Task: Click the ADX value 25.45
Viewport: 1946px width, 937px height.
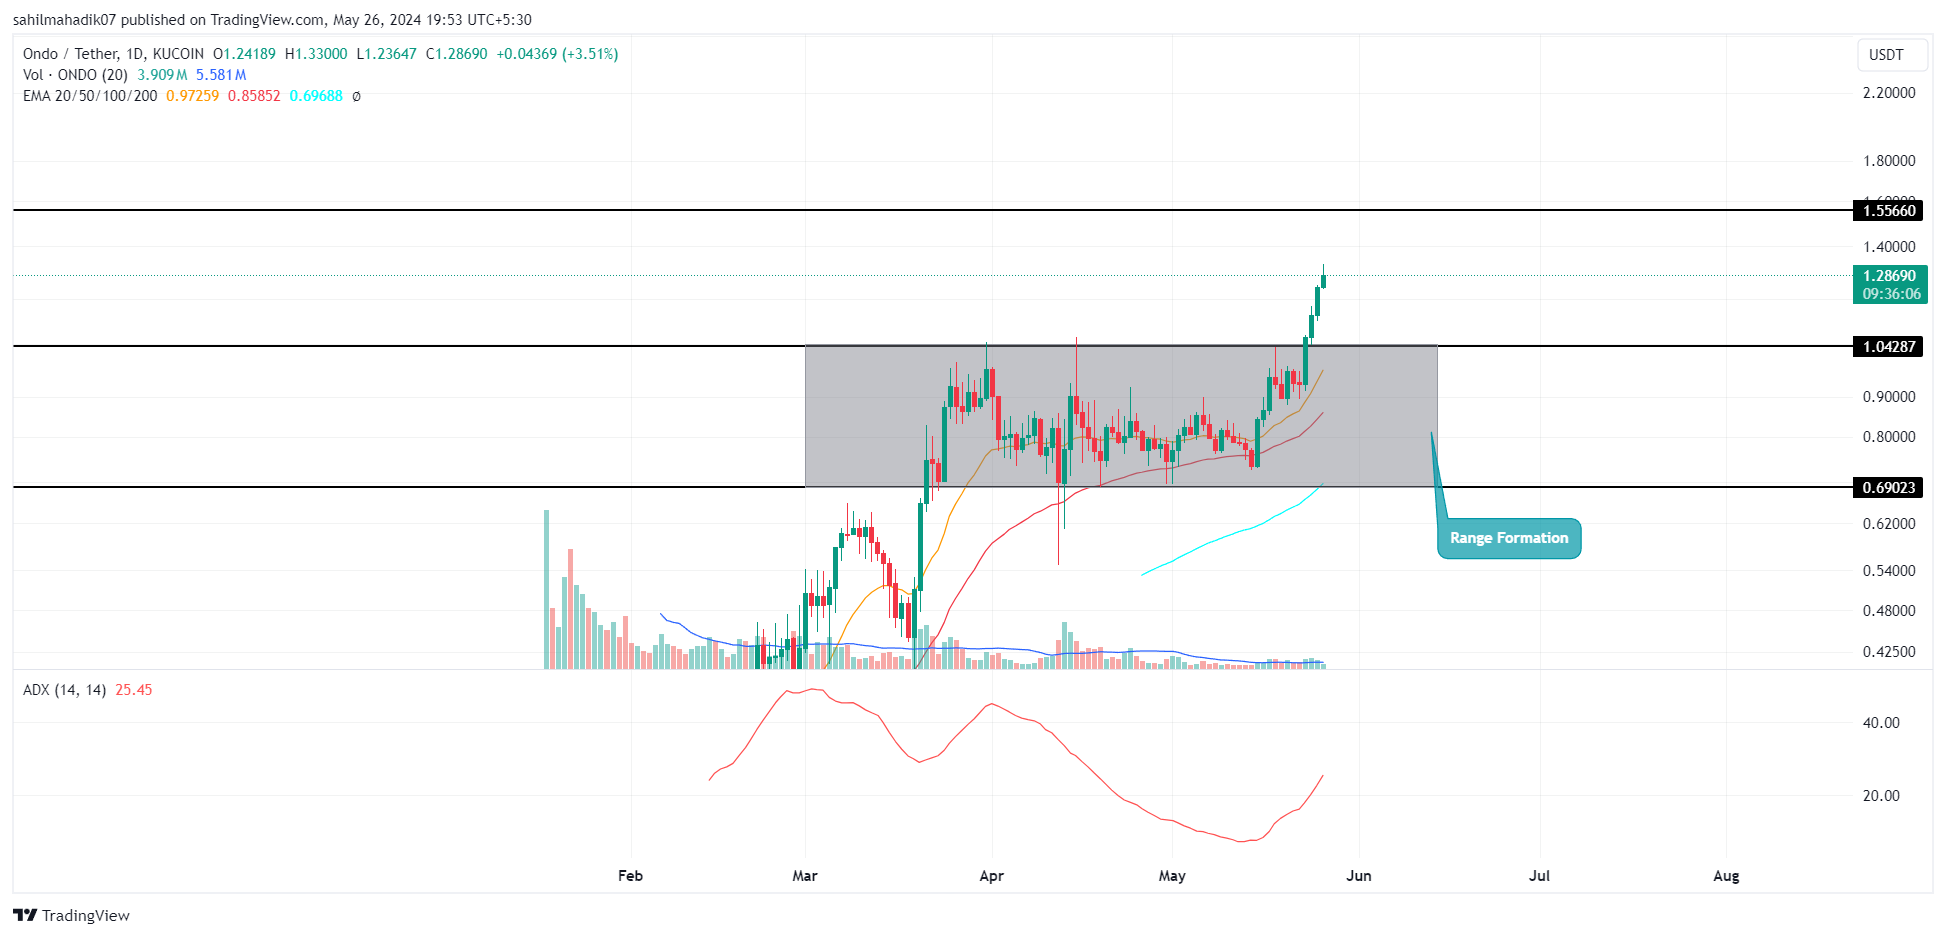Action: [x=134, y=690]
